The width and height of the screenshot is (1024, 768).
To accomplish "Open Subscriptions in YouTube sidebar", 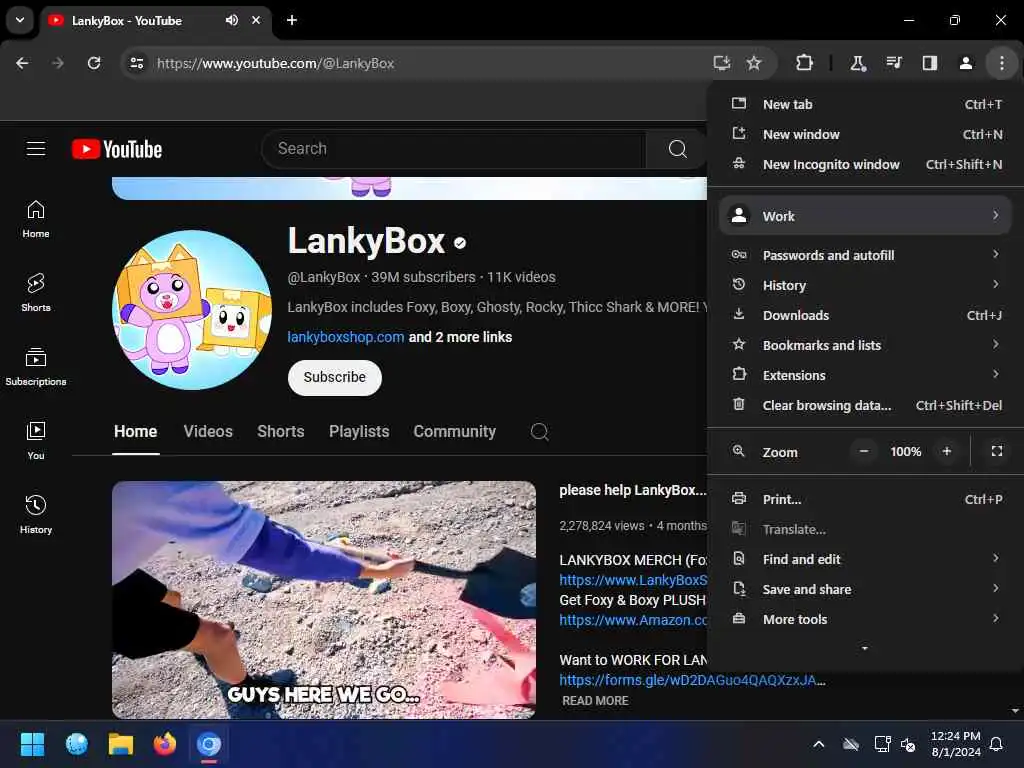I will (36, 367).
